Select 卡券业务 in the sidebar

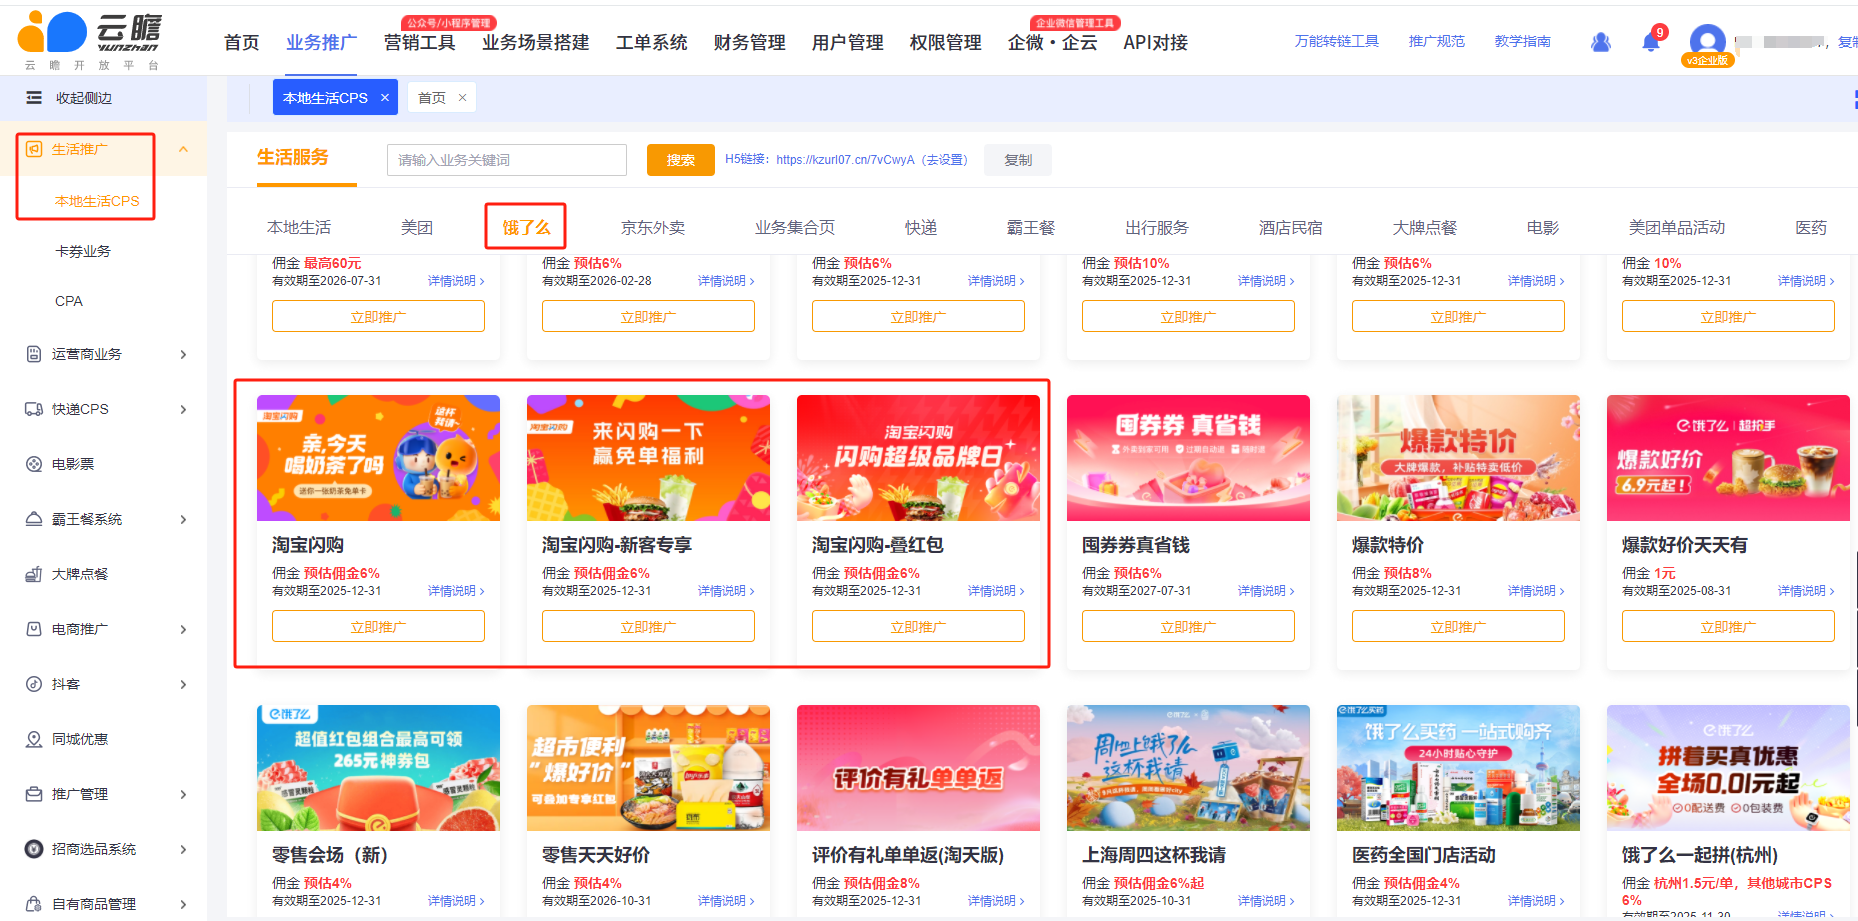(x=83, y=251)
